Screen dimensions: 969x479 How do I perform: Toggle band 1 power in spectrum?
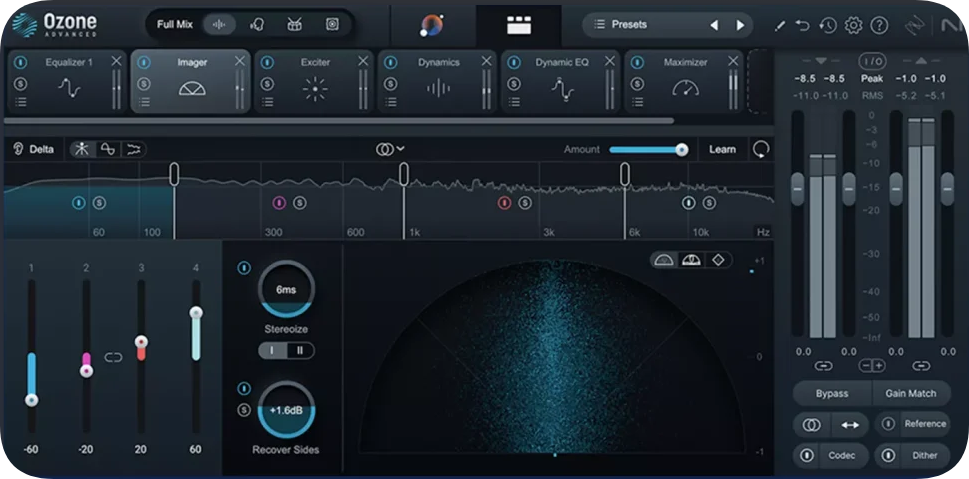coord(78,203)
